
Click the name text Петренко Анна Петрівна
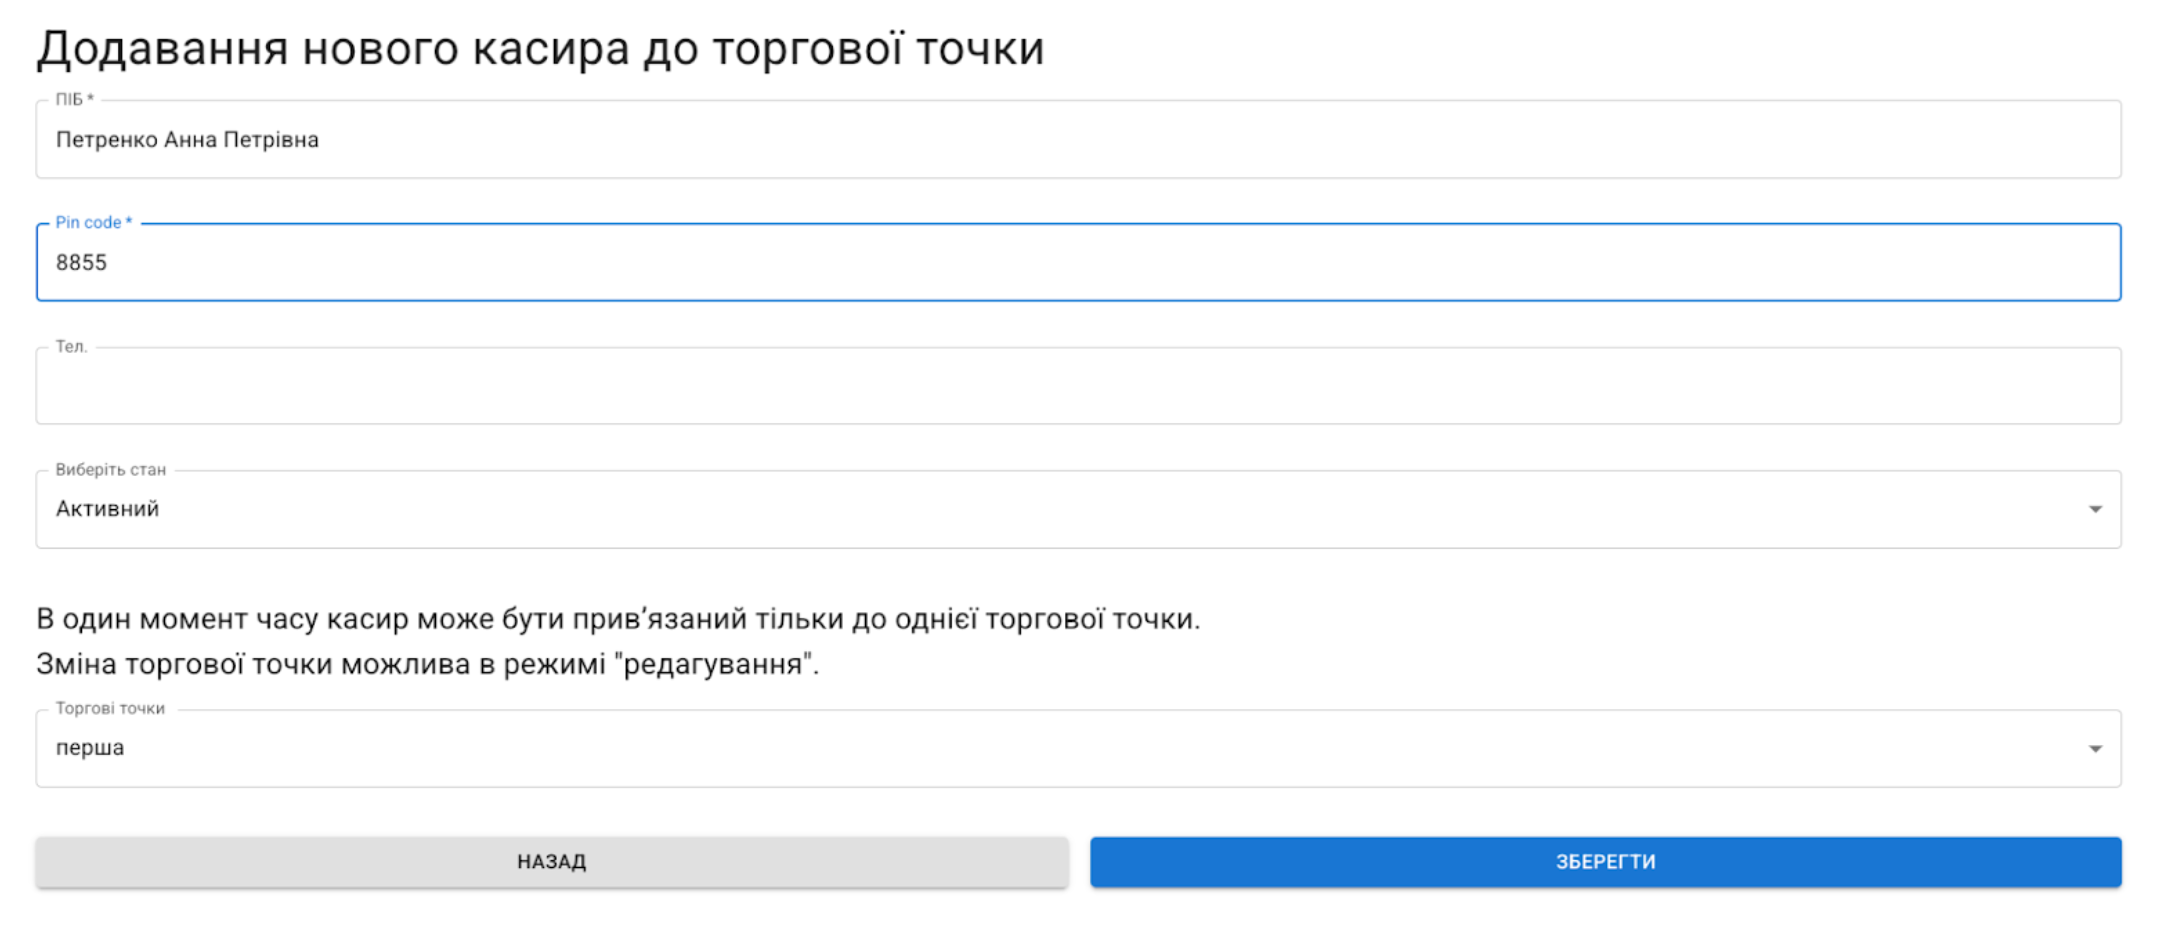(x=187, y=140)
